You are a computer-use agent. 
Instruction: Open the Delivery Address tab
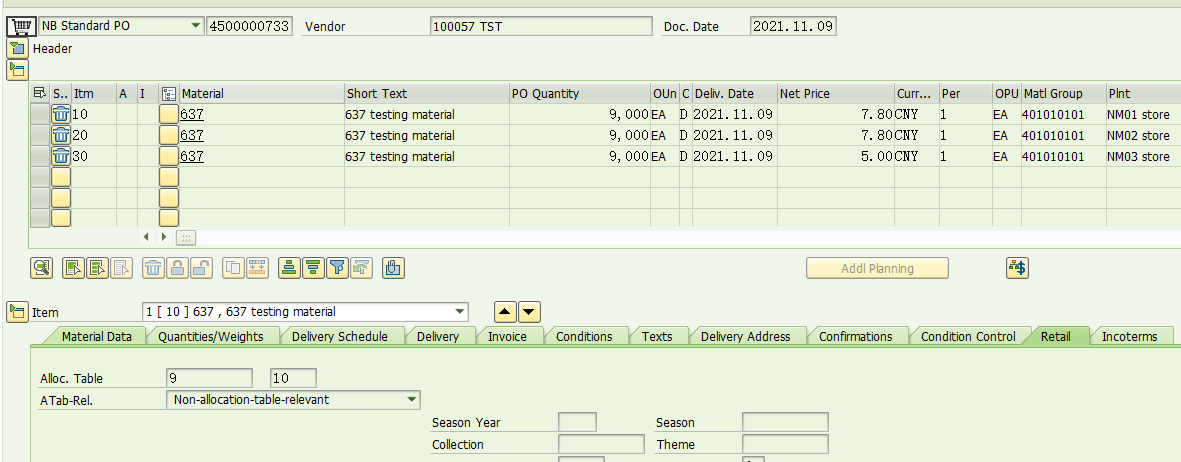coord(746,336)
